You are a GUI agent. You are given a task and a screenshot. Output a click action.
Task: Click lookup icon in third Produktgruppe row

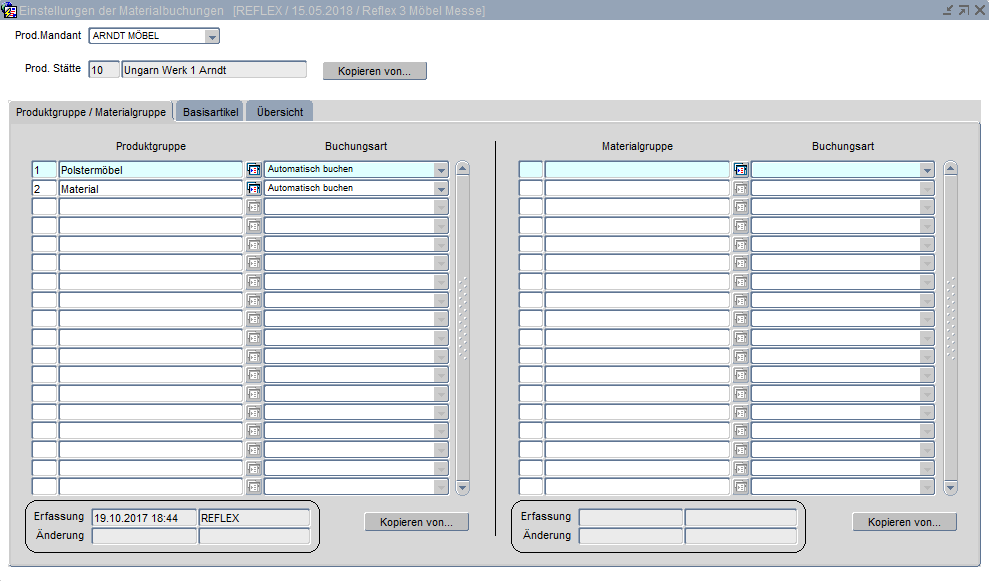(254, 207)
